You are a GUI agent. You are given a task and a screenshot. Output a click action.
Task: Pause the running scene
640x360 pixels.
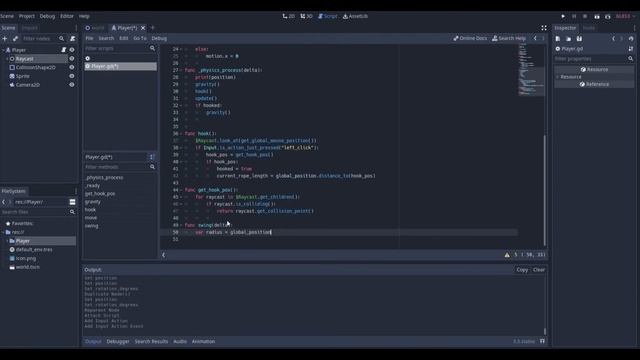[574, 16]
